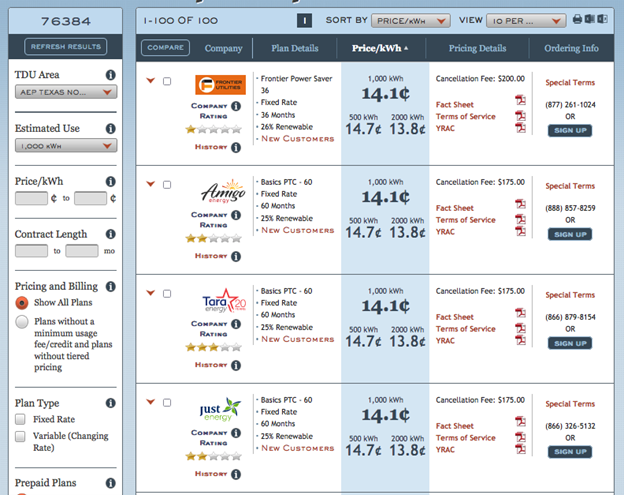Click the Compare button
The width and height of the screenshot is (624, 495).
tap(166, 48)
